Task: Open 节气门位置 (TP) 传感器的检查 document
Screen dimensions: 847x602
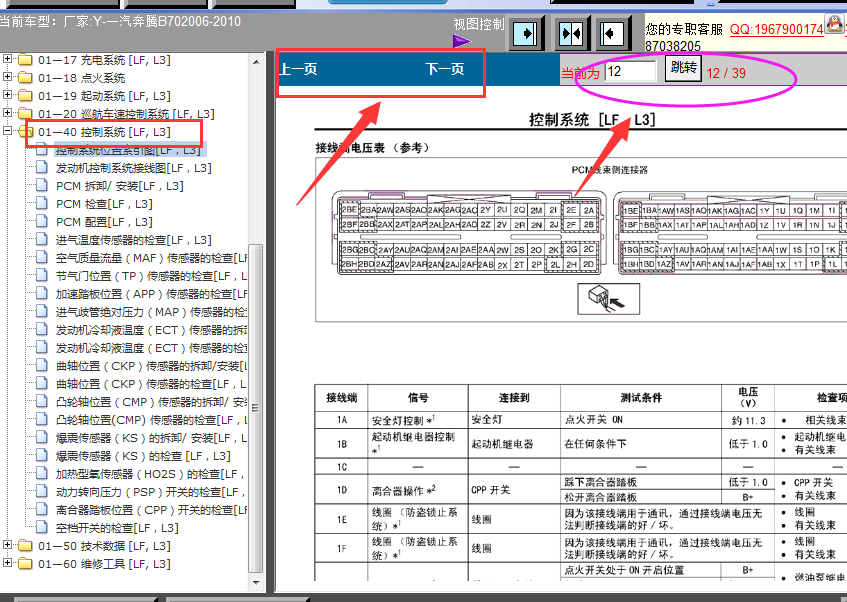Action: pyautogui.click(x=151, y=276)
